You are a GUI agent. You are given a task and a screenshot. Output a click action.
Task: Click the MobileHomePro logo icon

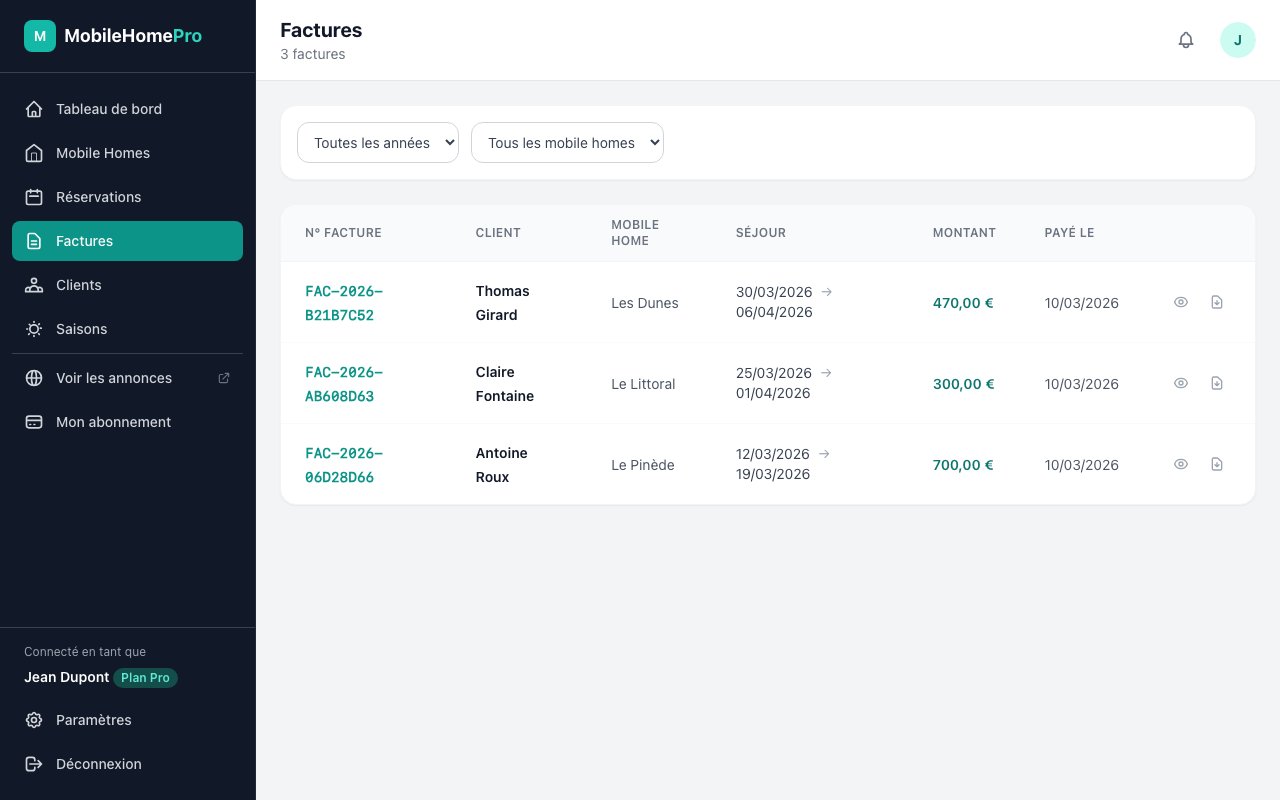(40, 36)
